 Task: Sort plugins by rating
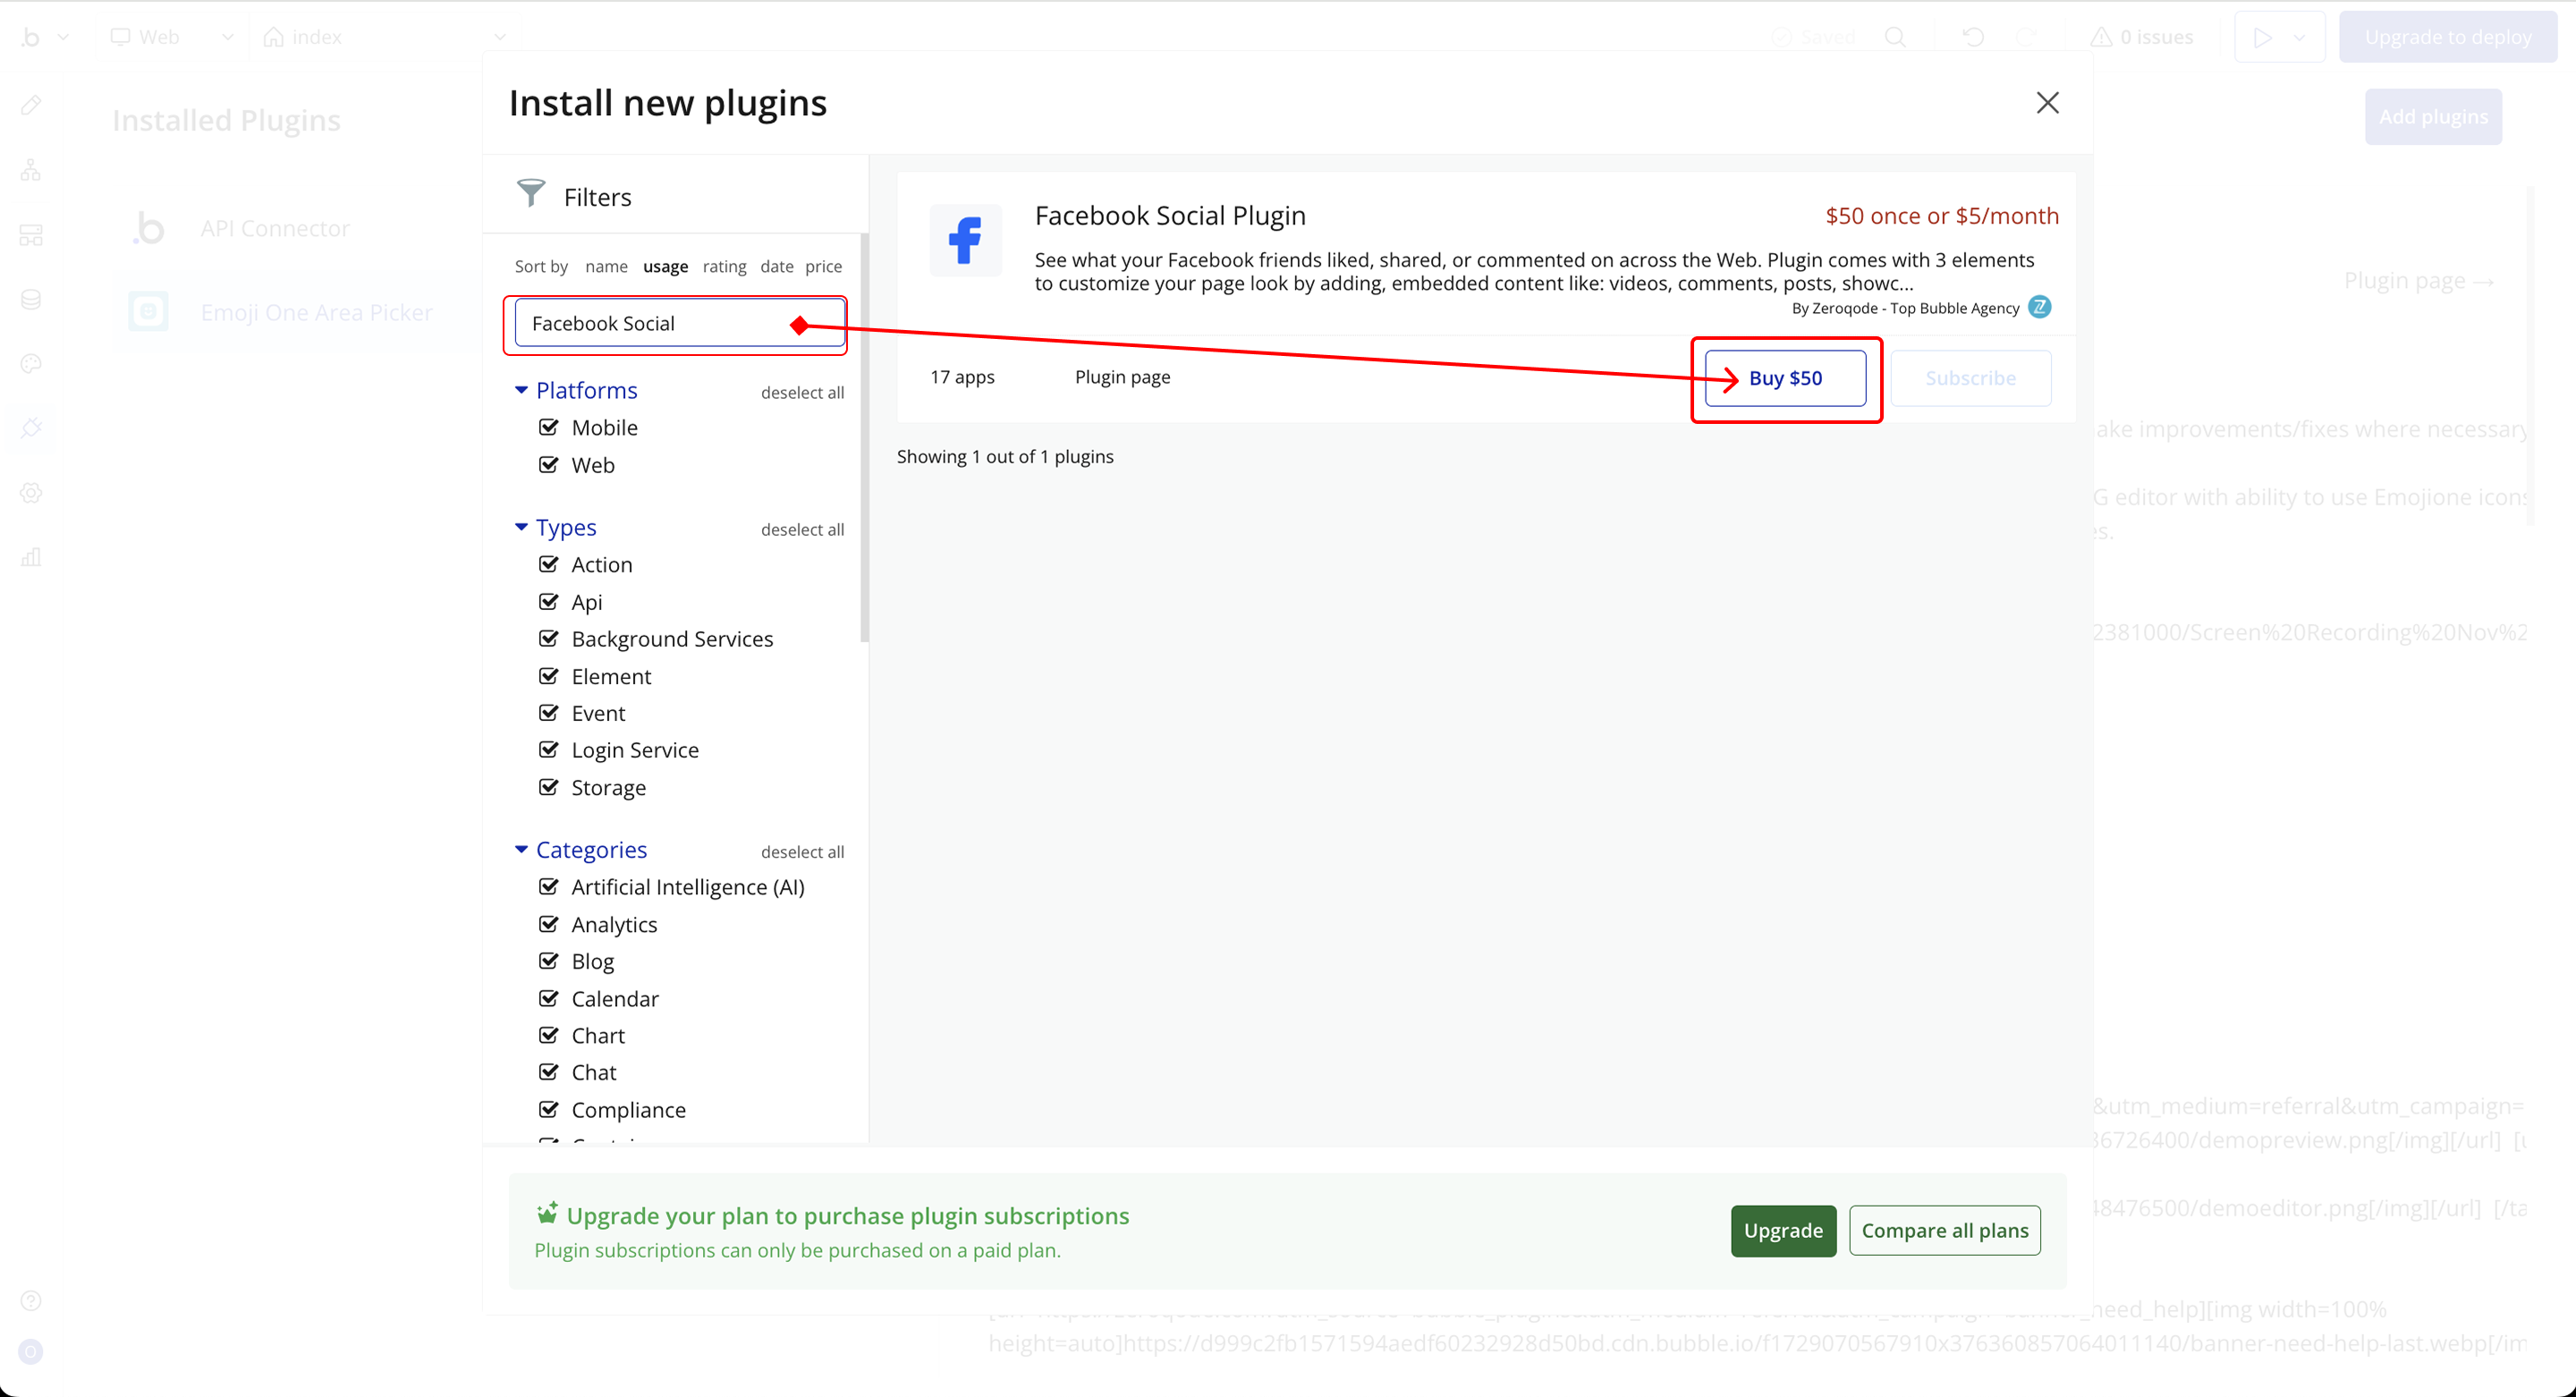(724, 267)
